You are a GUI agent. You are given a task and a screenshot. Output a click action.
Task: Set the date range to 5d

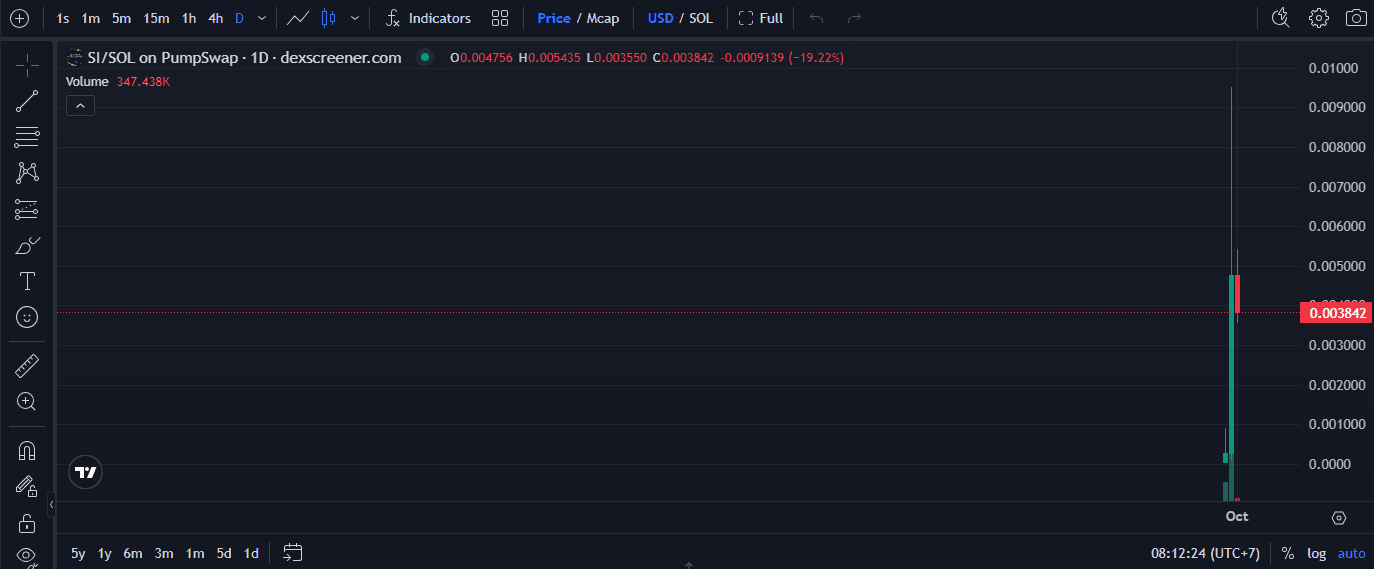[224, 553]
